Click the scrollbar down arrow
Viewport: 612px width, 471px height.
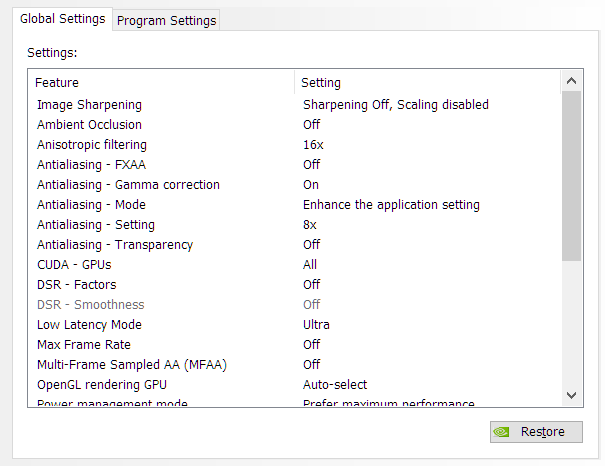[571, 395]
